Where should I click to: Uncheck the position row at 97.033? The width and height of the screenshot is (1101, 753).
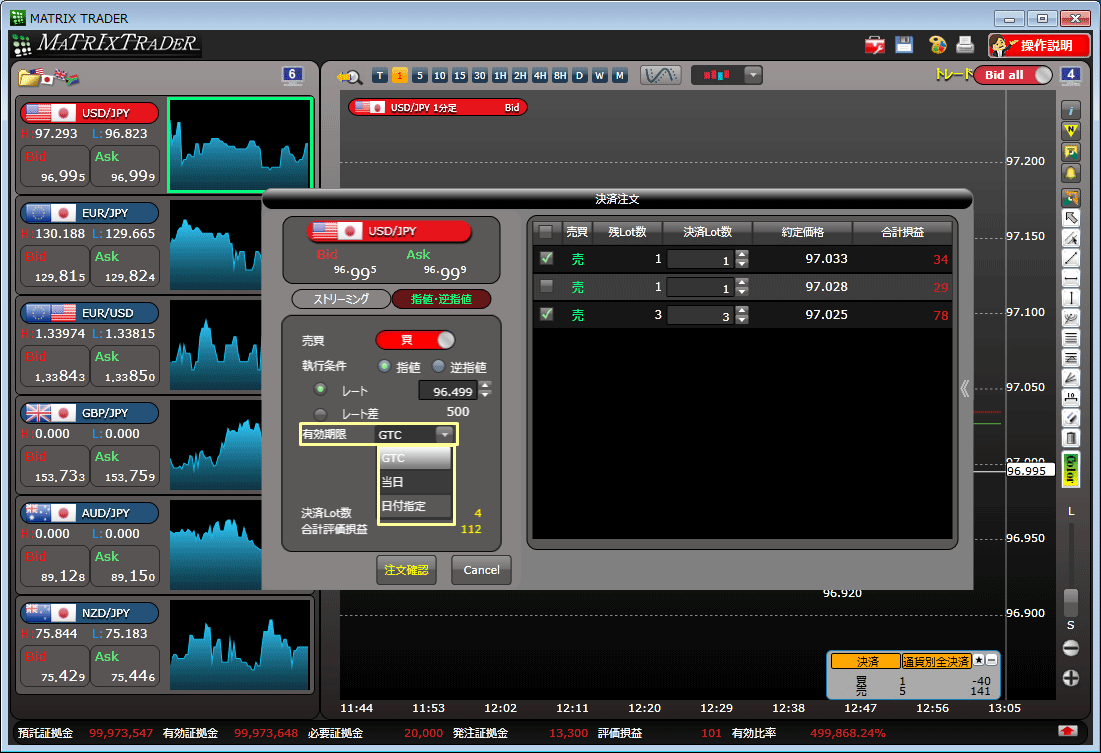(546, 258)
